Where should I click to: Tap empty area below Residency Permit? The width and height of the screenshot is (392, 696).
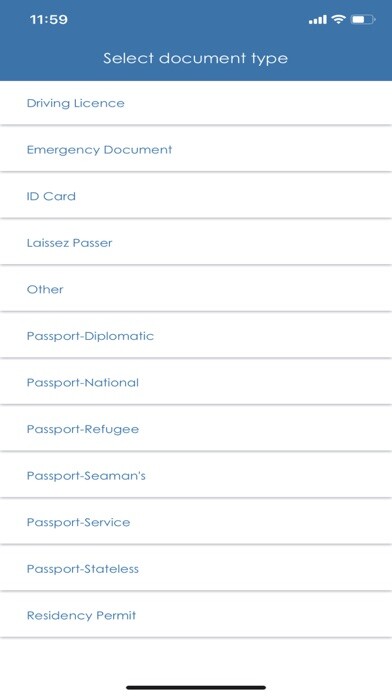point(196,660)
